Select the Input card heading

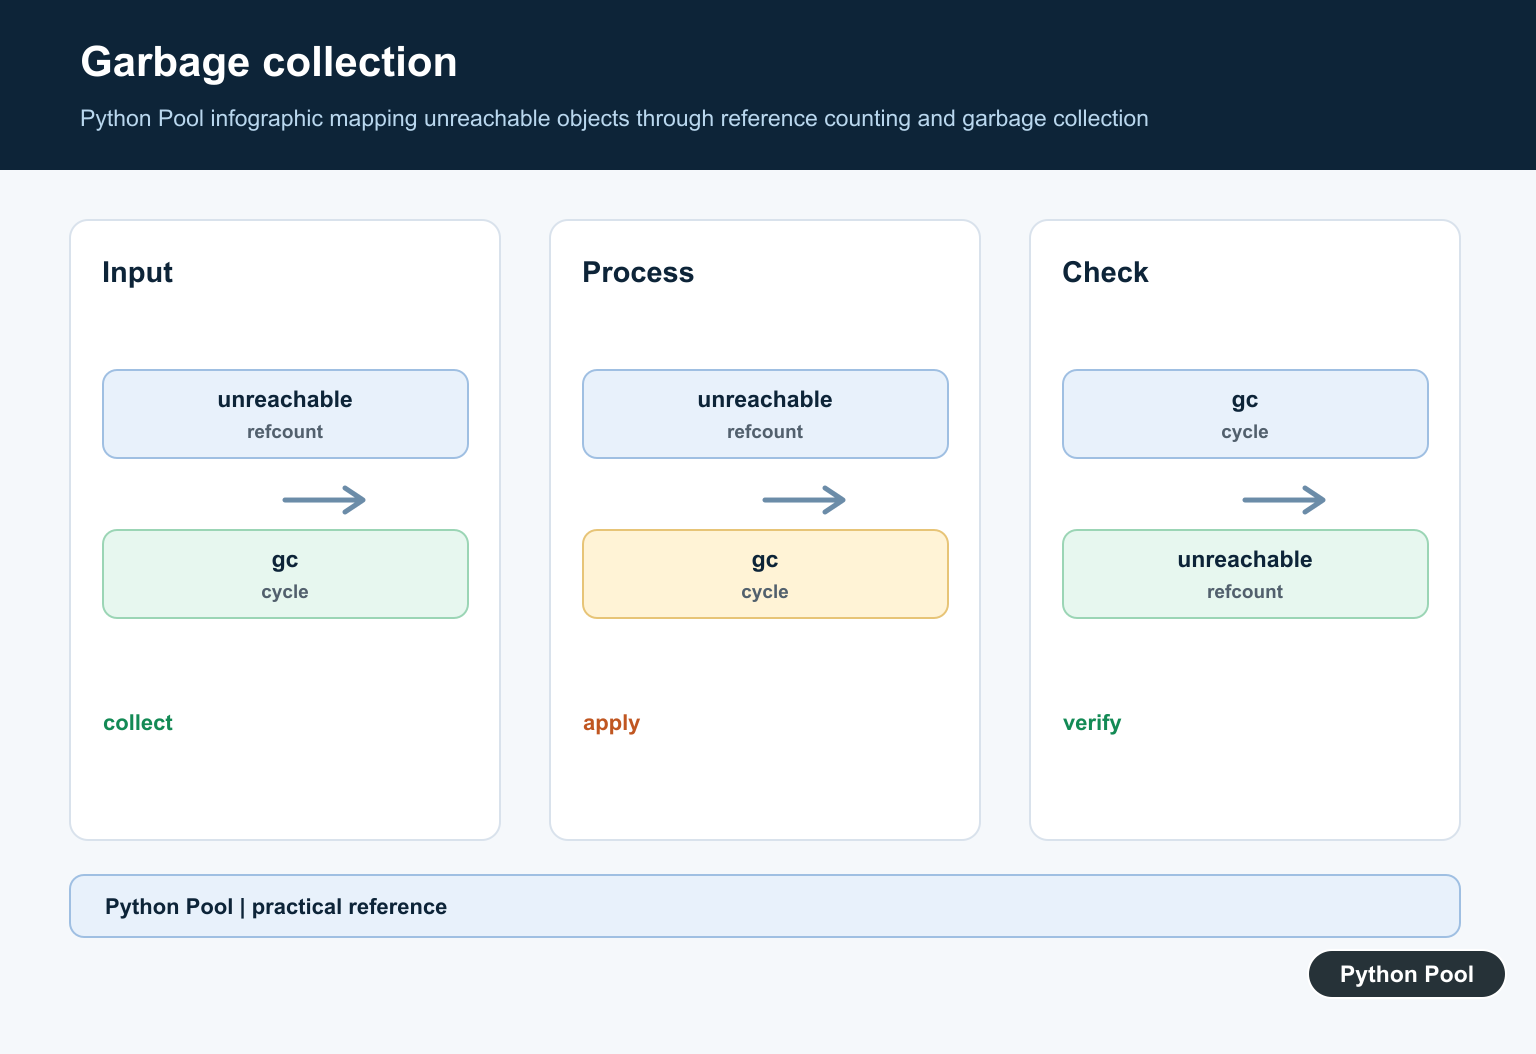(138, 272)
